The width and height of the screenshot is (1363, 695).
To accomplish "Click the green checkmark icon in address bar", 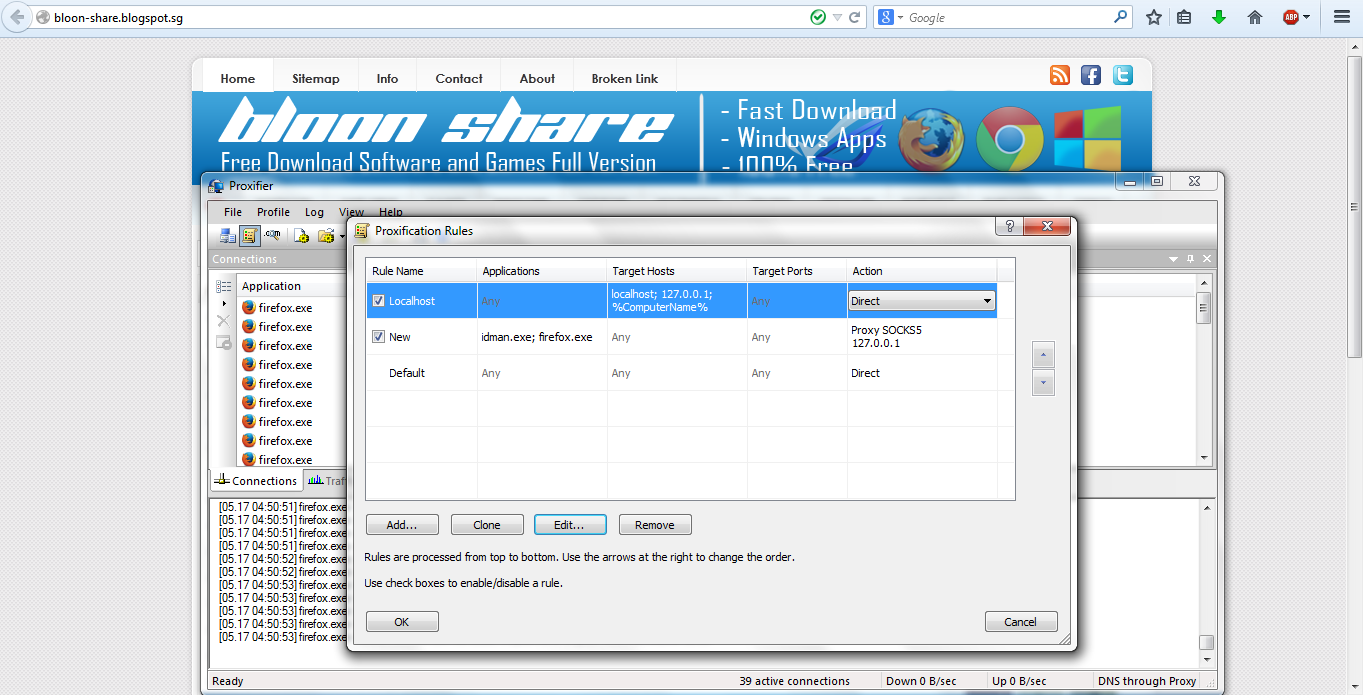I will point(818,17).
